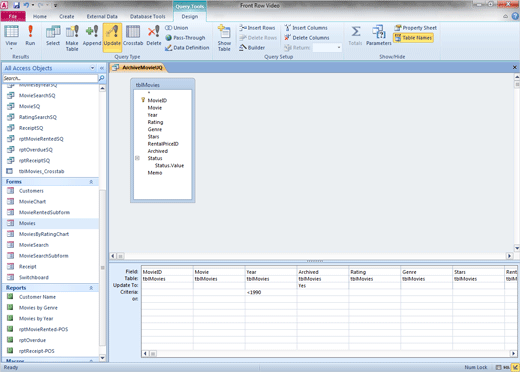Select the tblMovies_Crosstab query
This screenshot has height=372, width=520.
(41, 171)
